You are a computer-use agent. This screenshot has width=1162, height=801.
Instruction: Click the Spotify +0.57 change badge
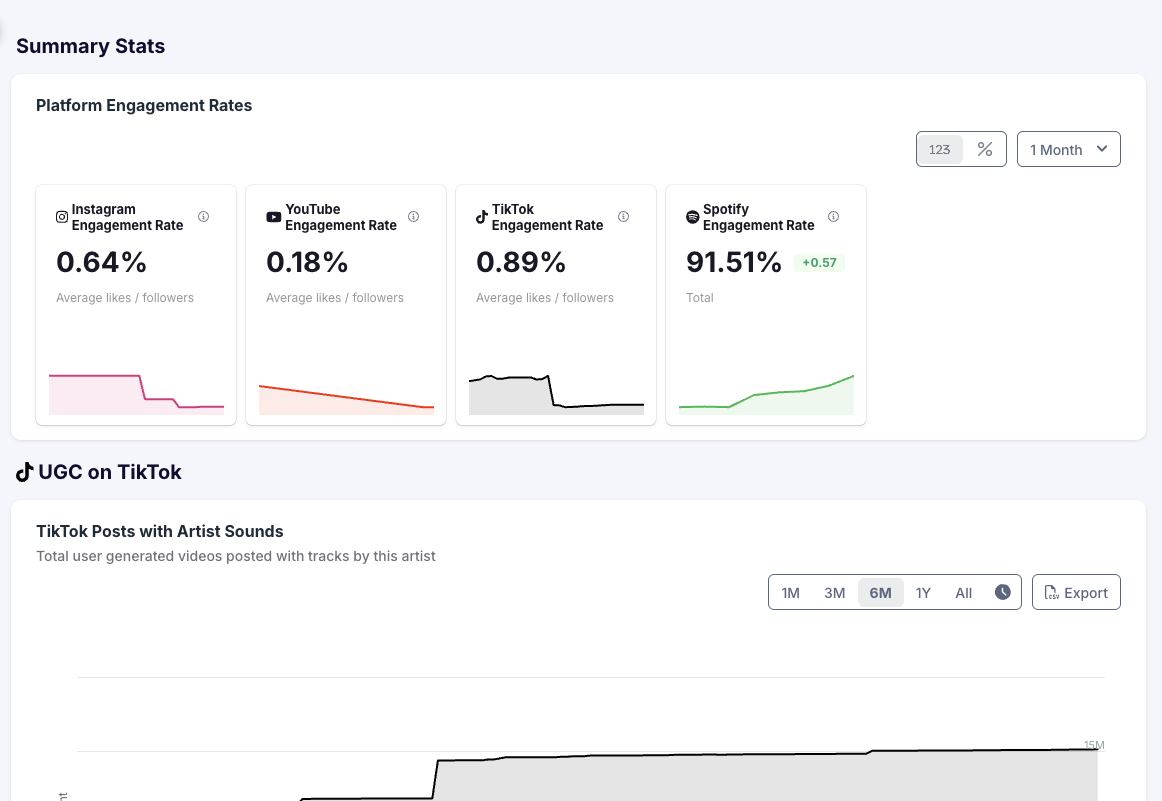click(x=819, y=263)
